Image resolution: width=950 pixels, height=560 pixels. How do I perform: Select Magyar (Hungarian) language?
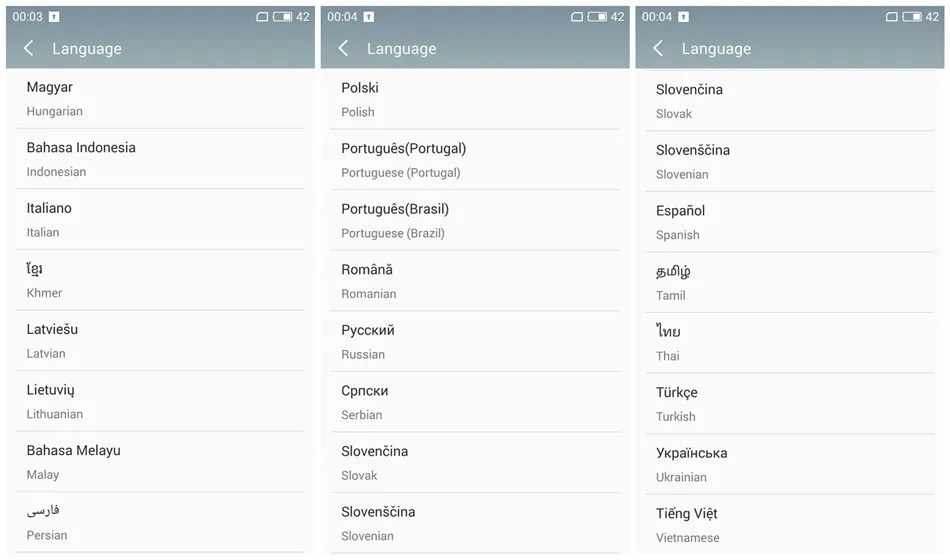coord(160,99)
